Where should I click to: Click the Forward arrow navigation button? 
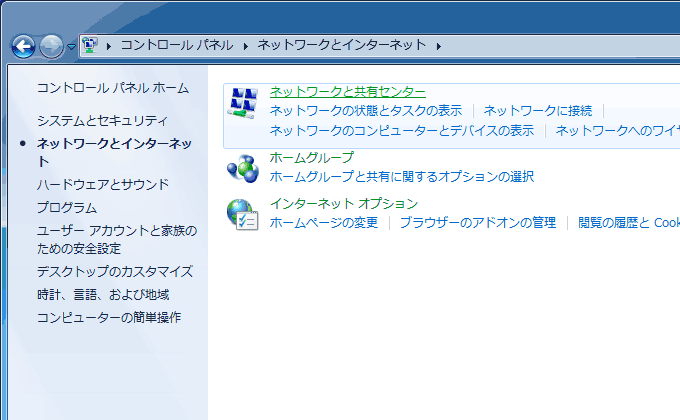pos(51,46)
